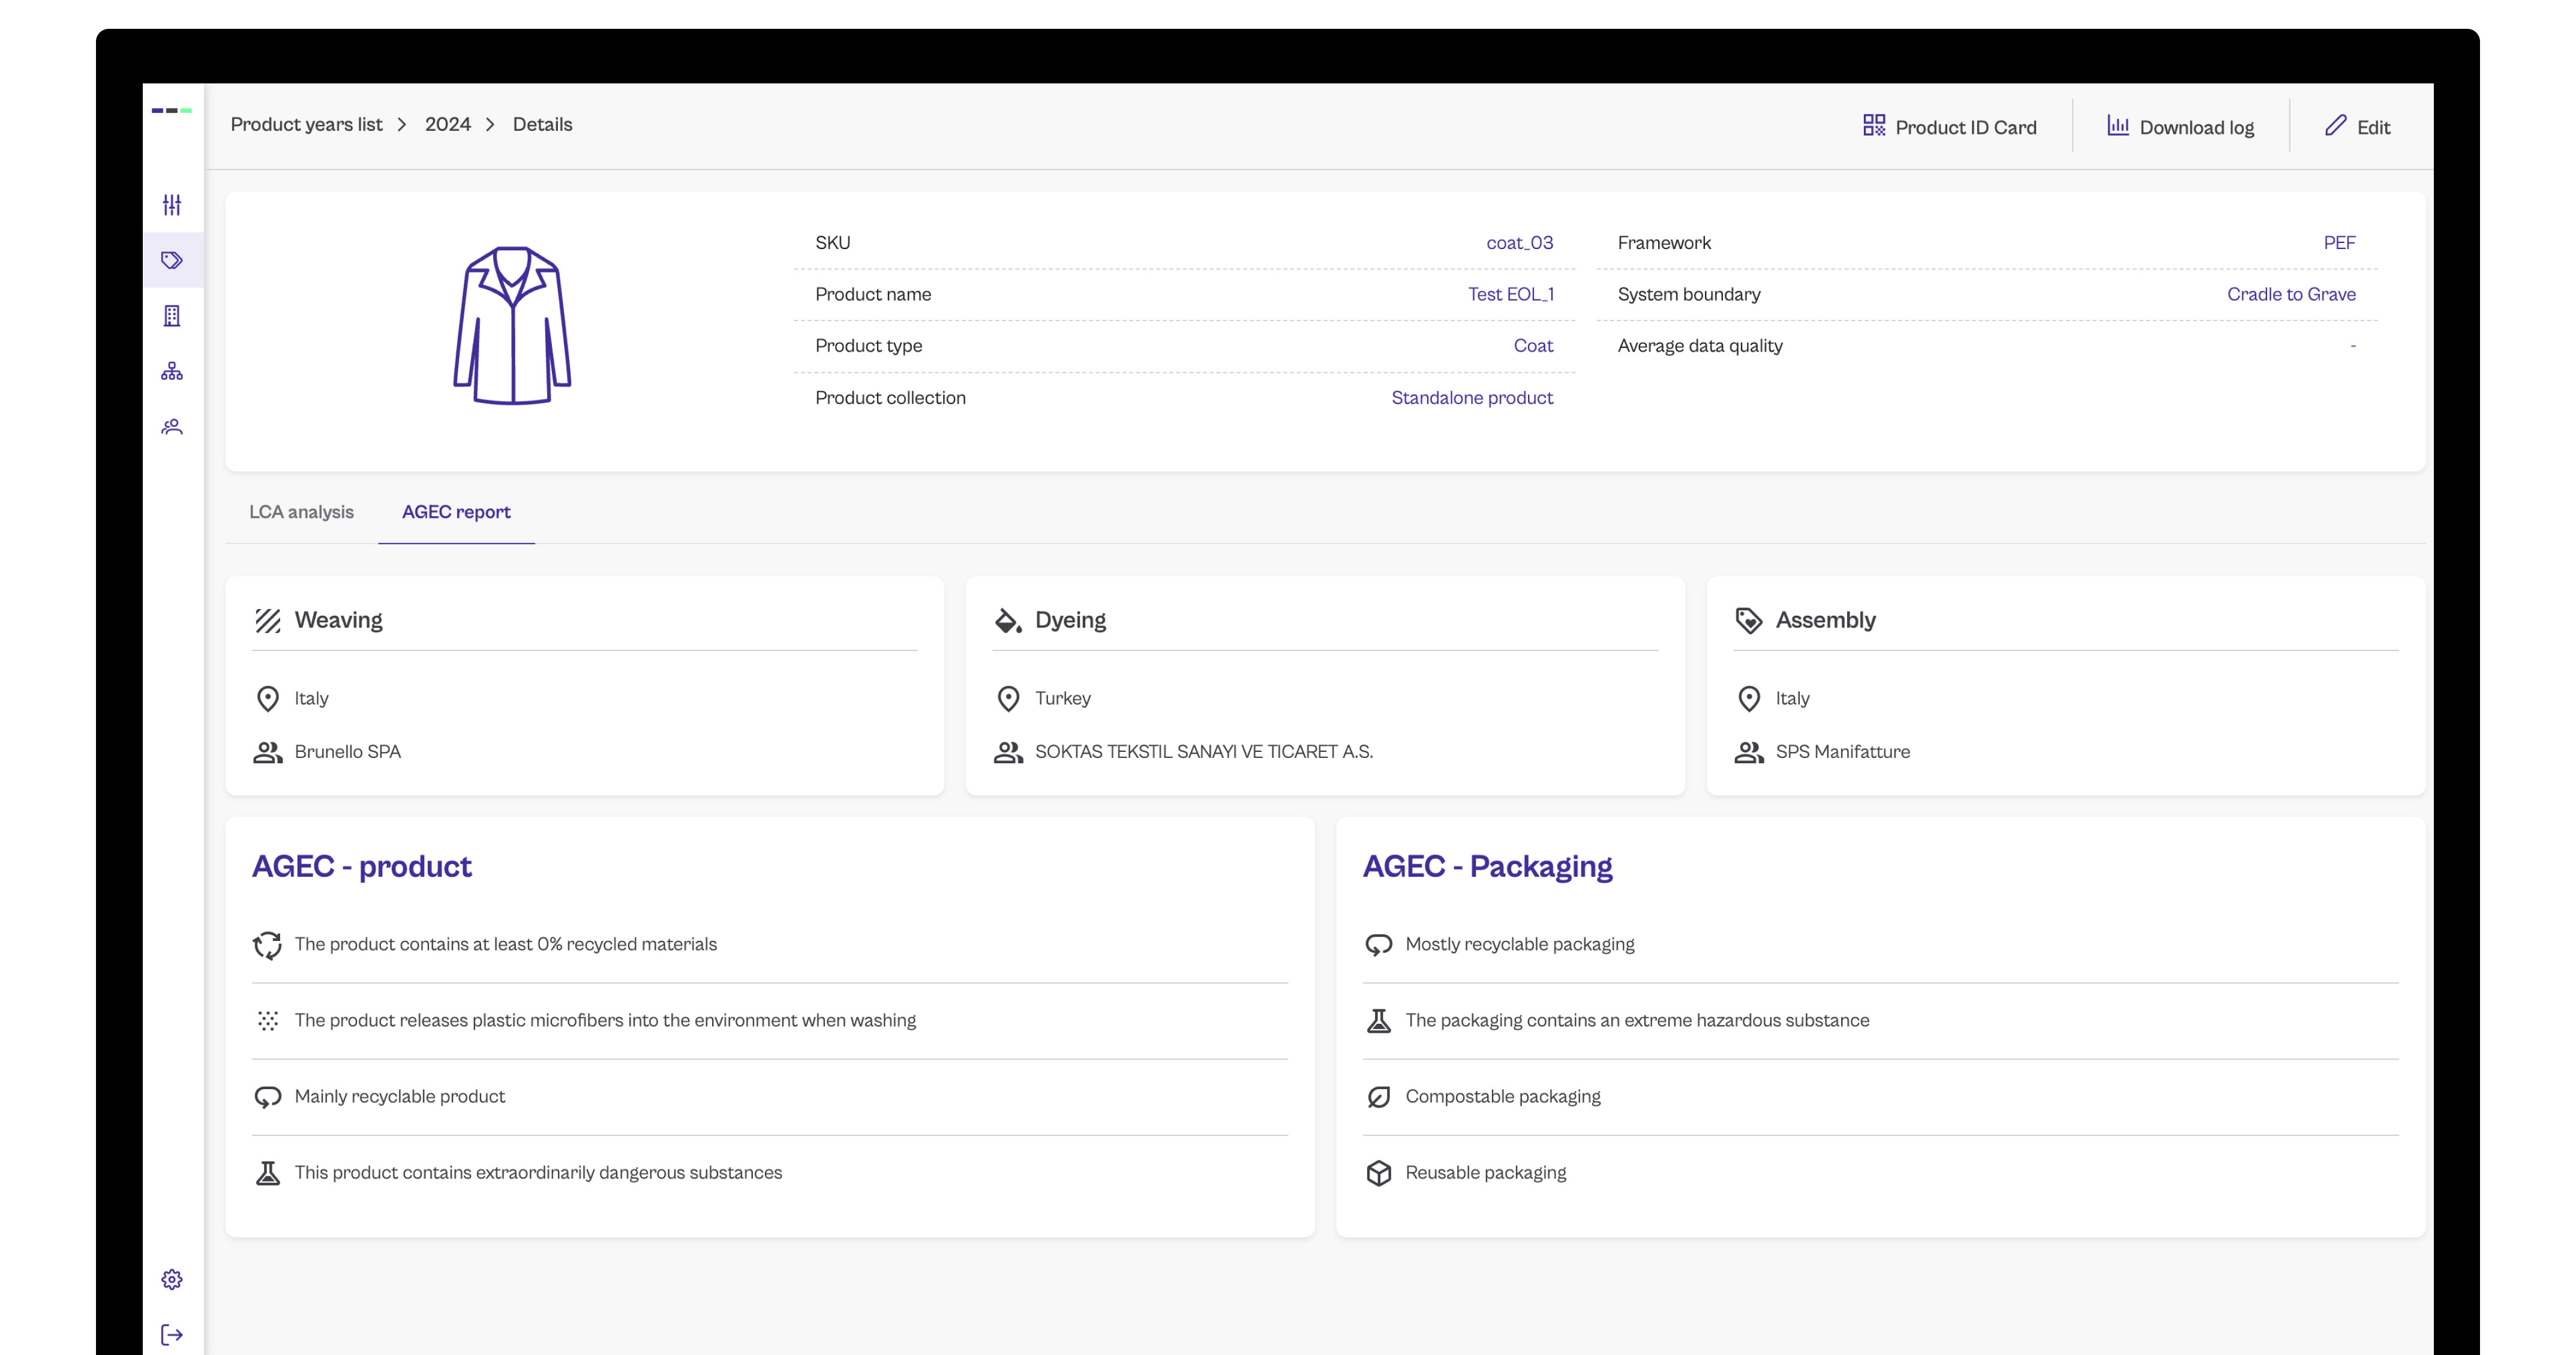Screen dimensions: 2576x1355
Task: Click Compostable packaging text
Action: [x=1502, y=1096]
